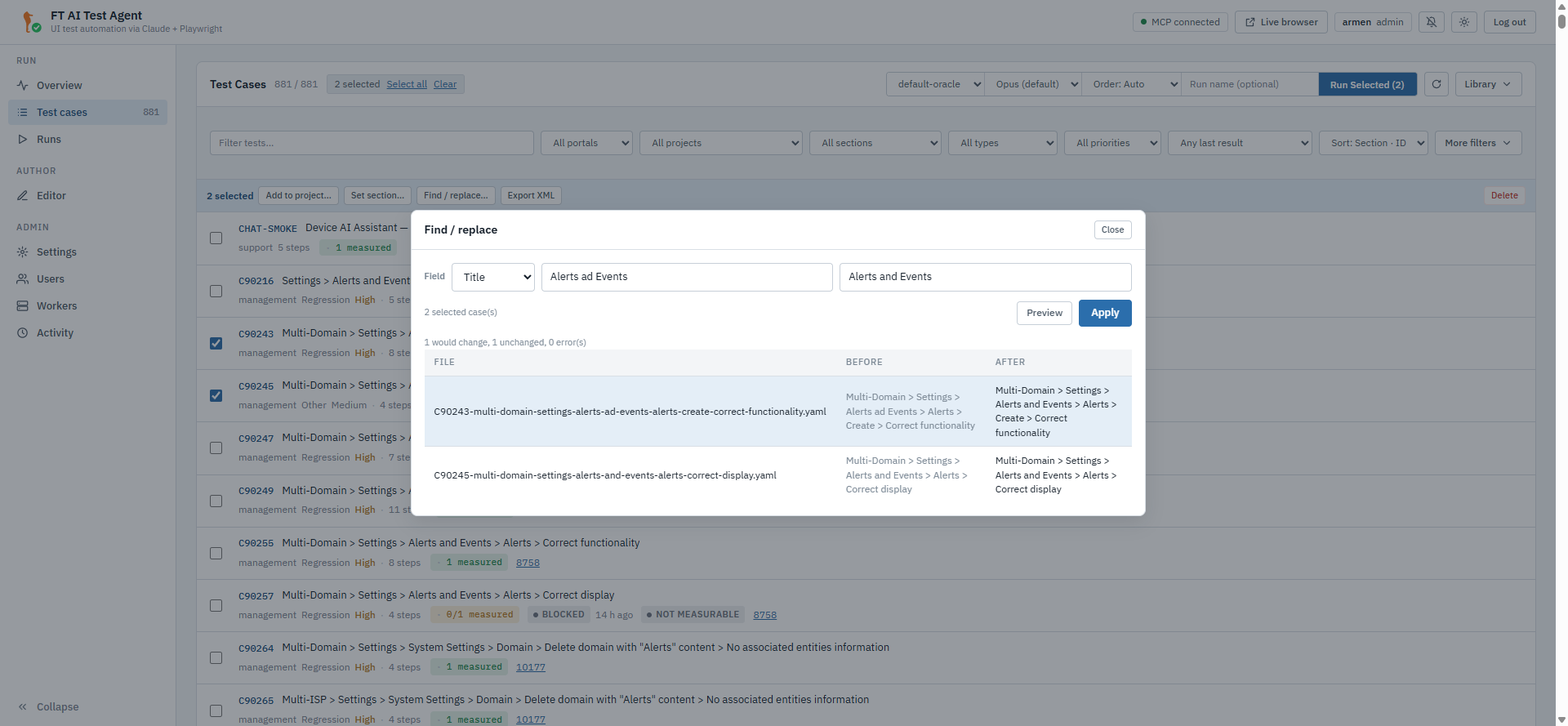Click Run Selected (2)
This screenshot has height=726, width=1568.
click(1366, 85)
